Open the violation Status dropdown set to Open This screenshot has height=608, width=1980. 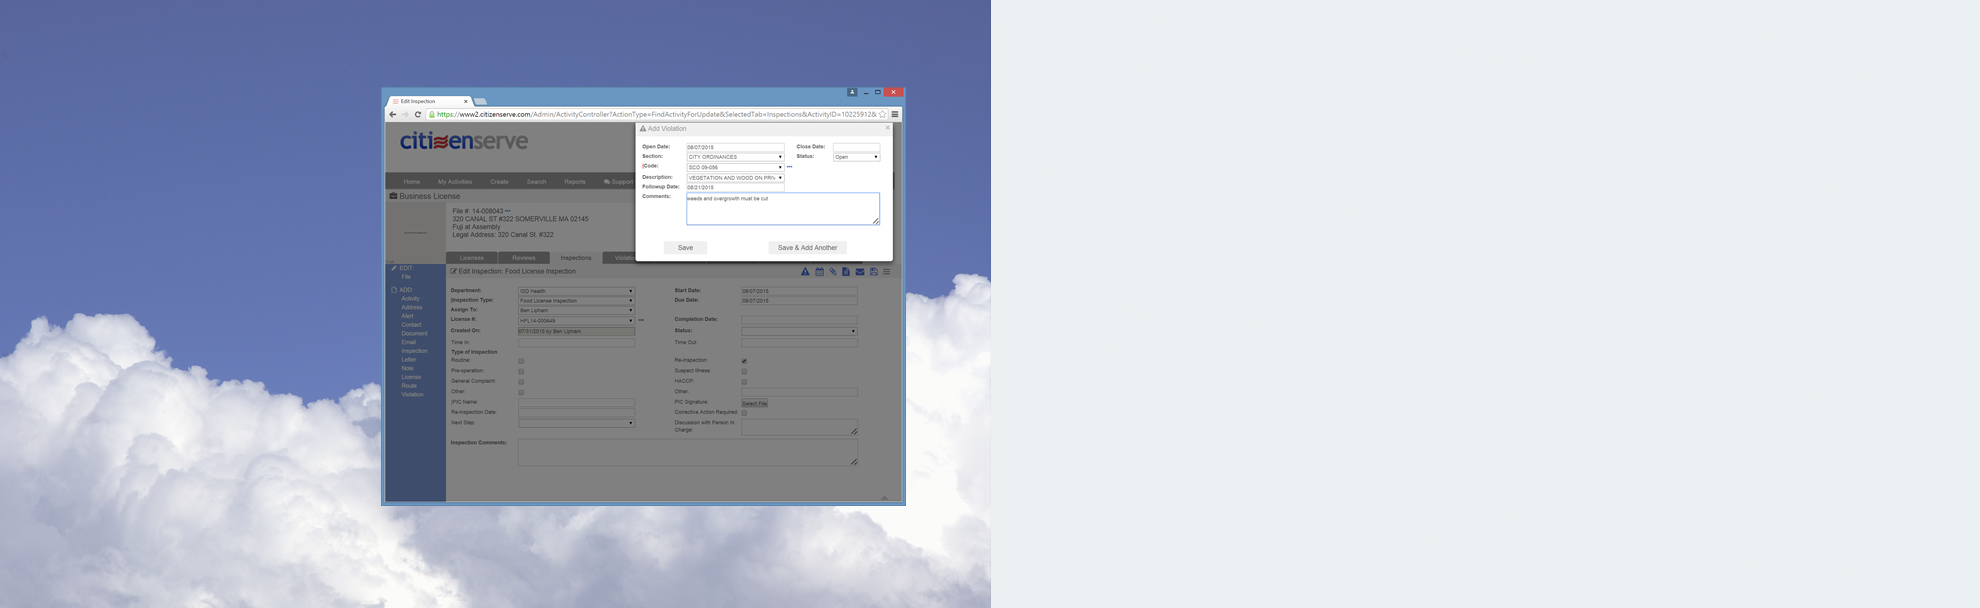[x=856, y=157]
